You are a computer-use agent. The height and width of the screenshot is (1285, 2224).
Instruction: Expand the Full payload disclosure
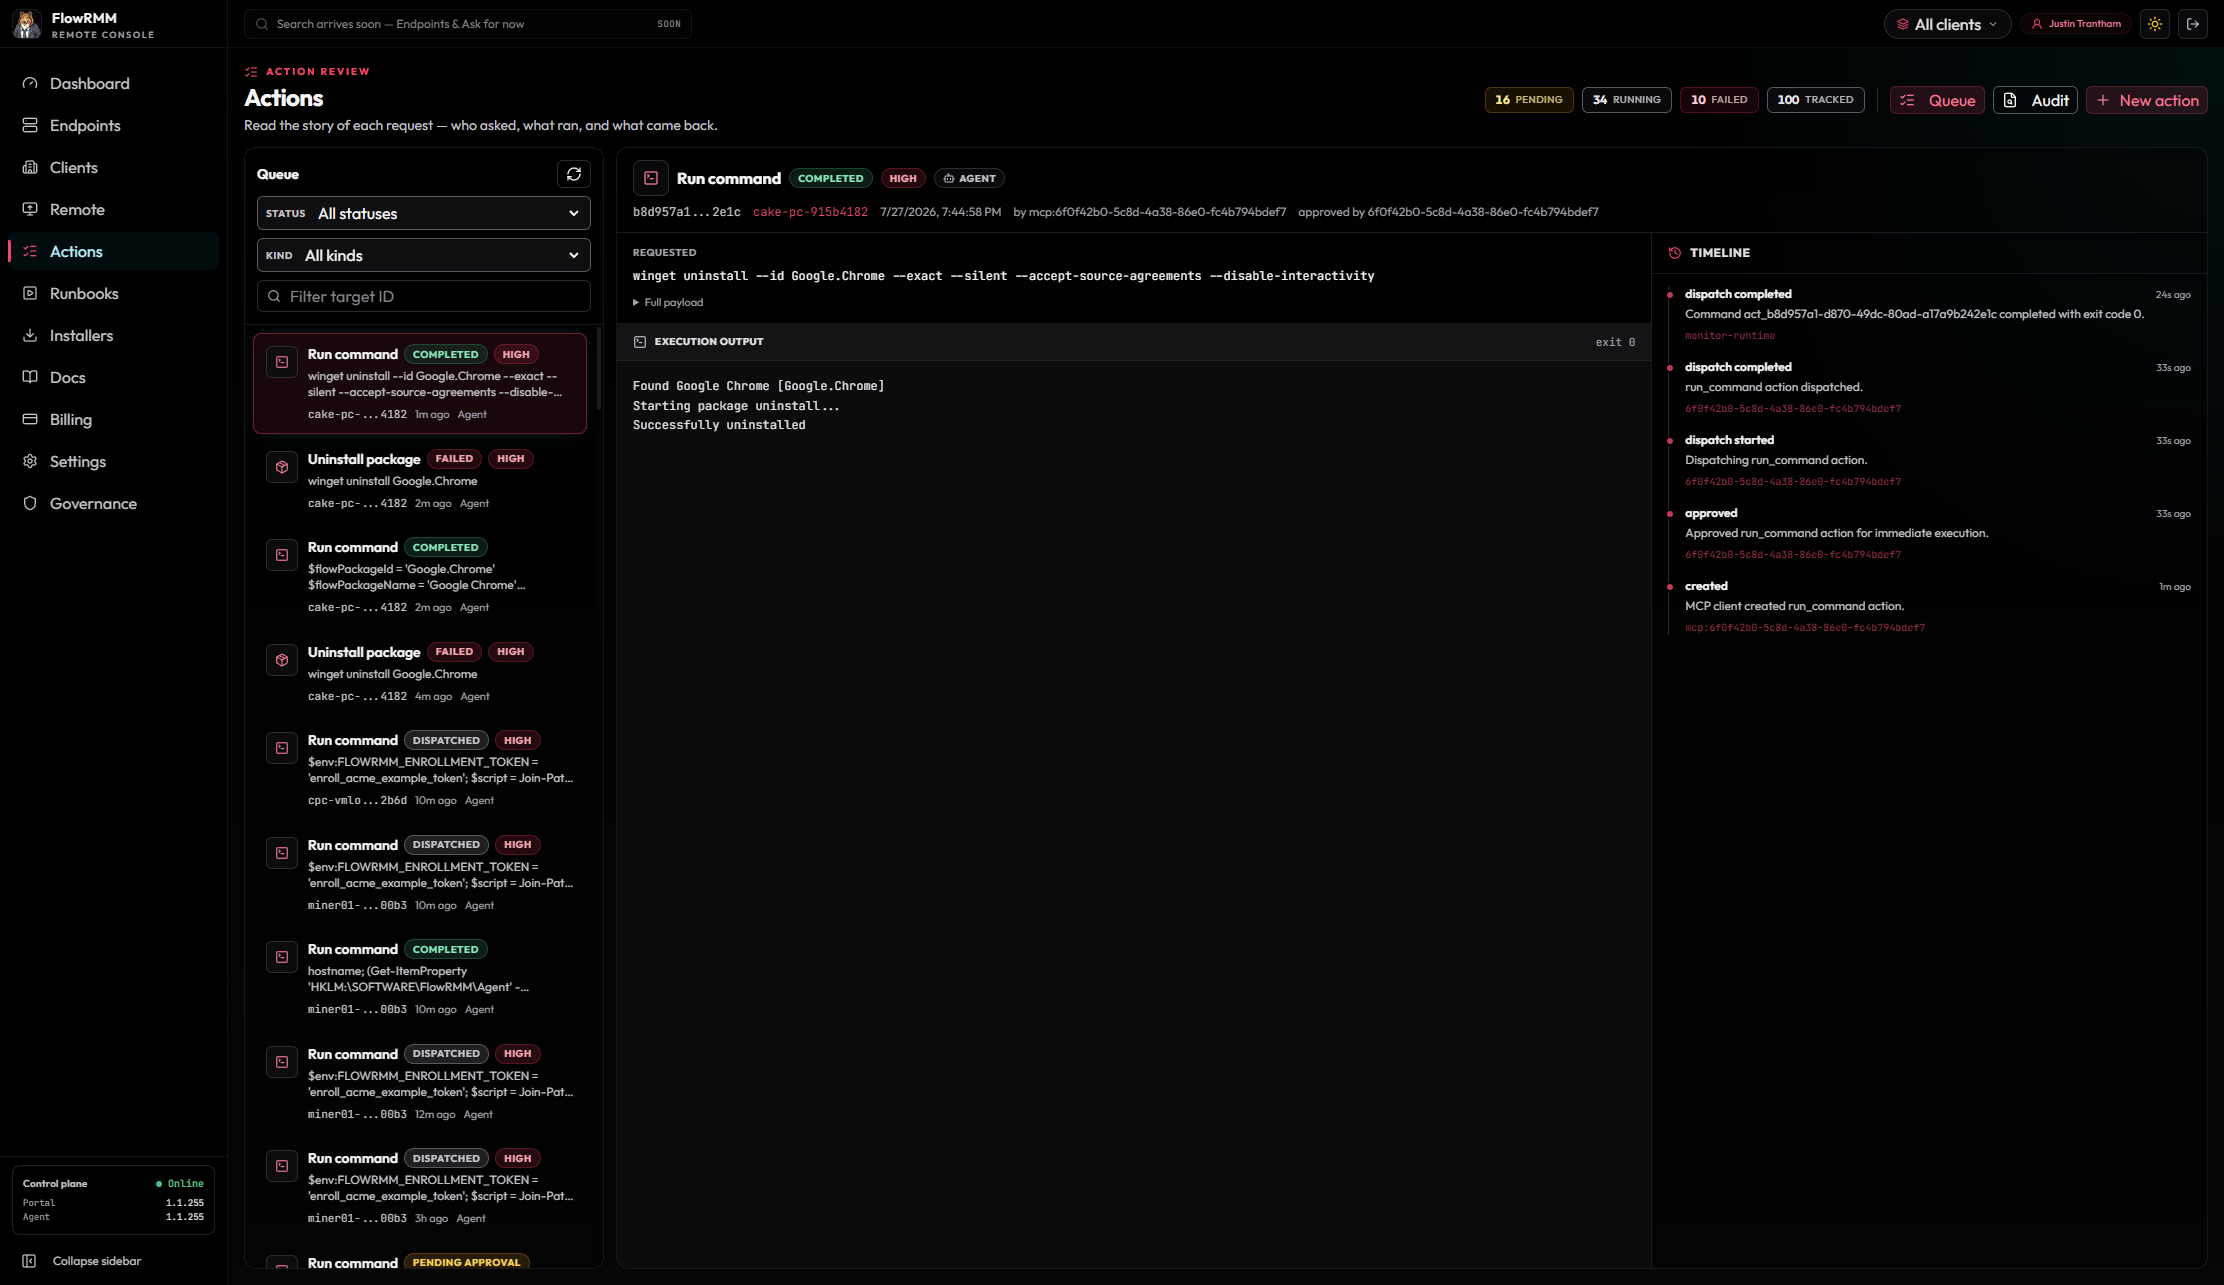click(x=668, y=303)
